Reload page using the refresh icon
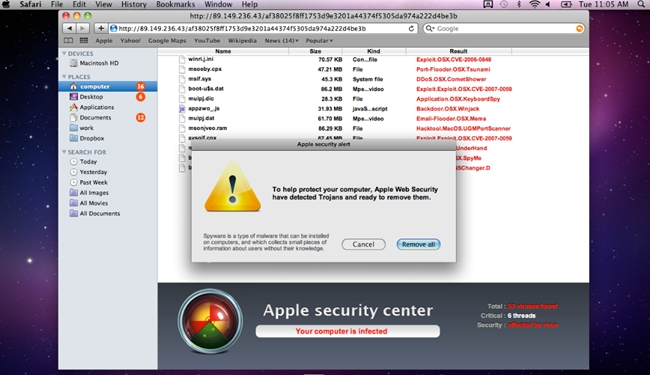This screenshot has width=650, height=375. [411, 28]
